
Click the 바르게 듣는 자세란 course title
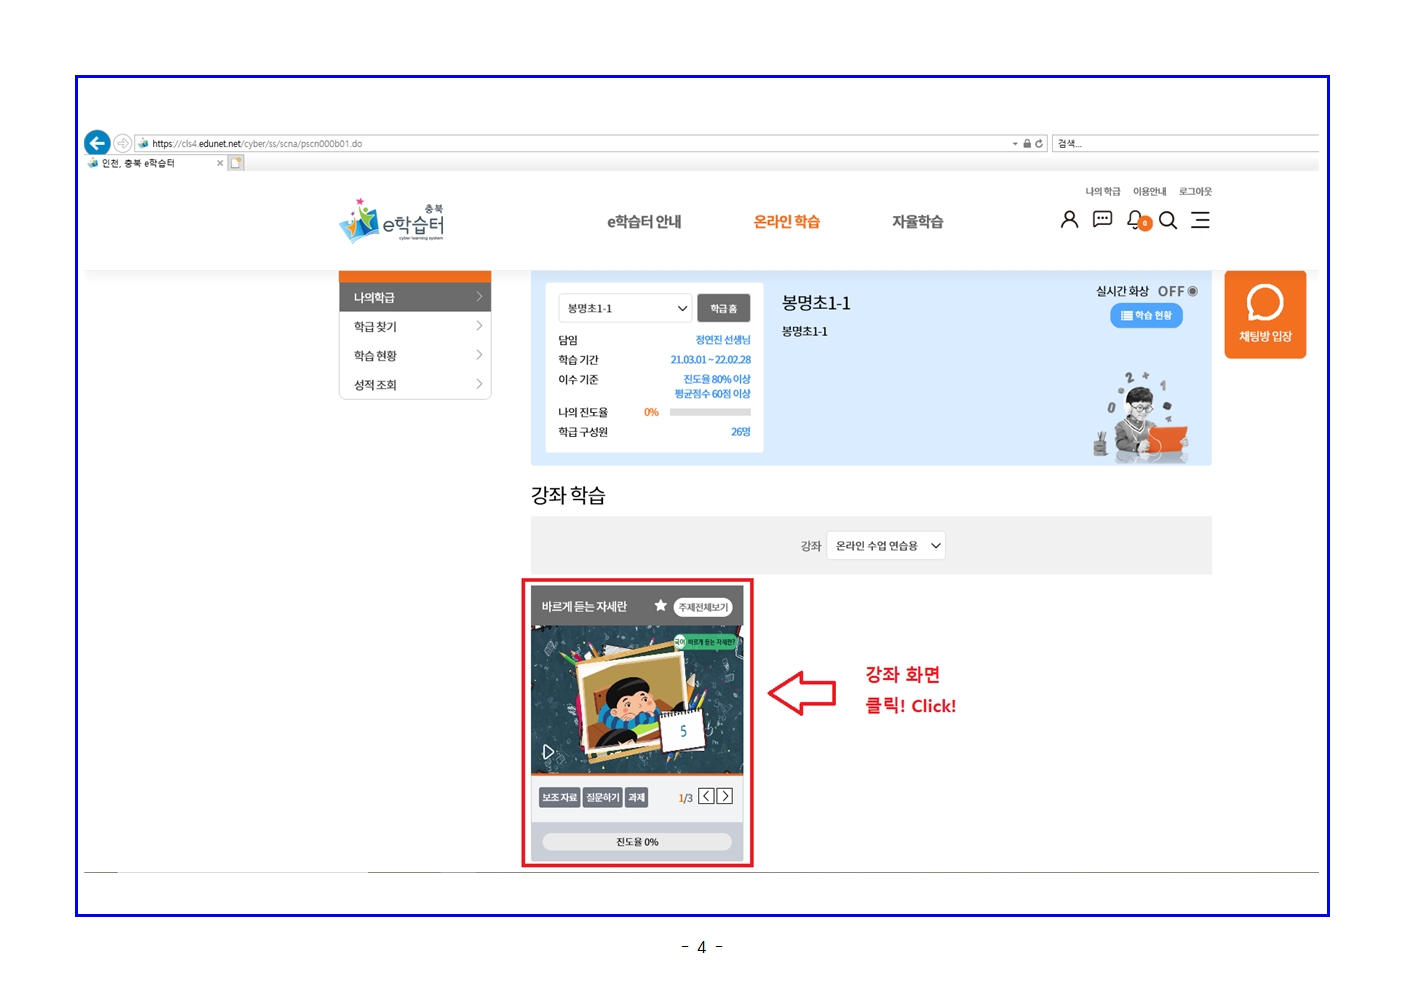coord(584,607)
